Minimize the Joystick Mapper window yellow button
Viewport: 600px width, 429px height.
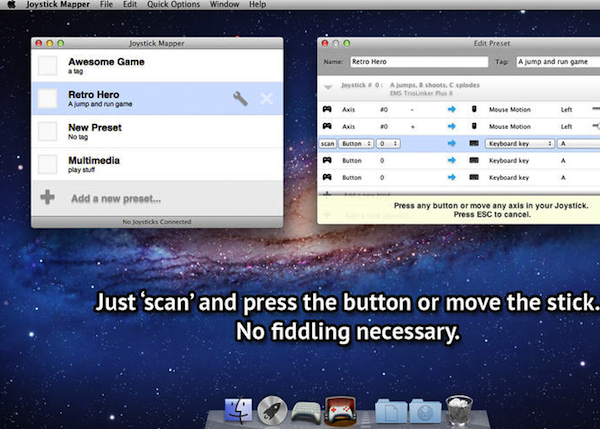[x=49, y=43]
